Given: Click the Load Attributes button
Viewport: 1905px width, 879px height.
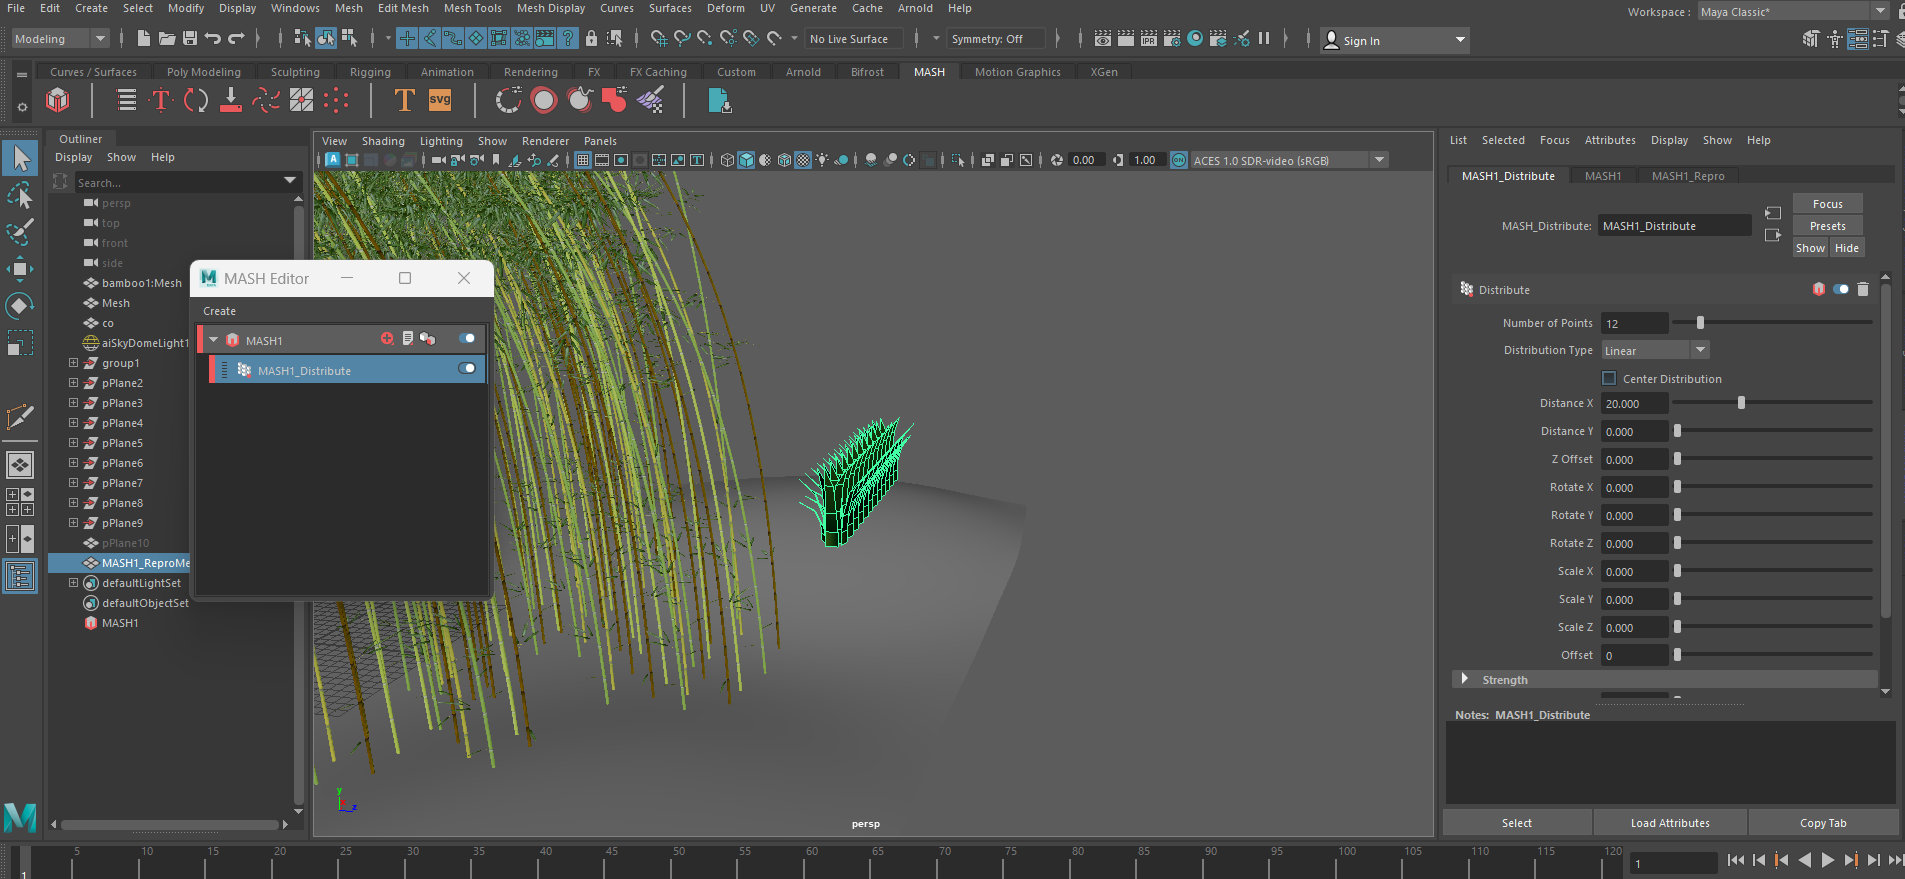Looking at the screenshot, I should pos(1669,823).
